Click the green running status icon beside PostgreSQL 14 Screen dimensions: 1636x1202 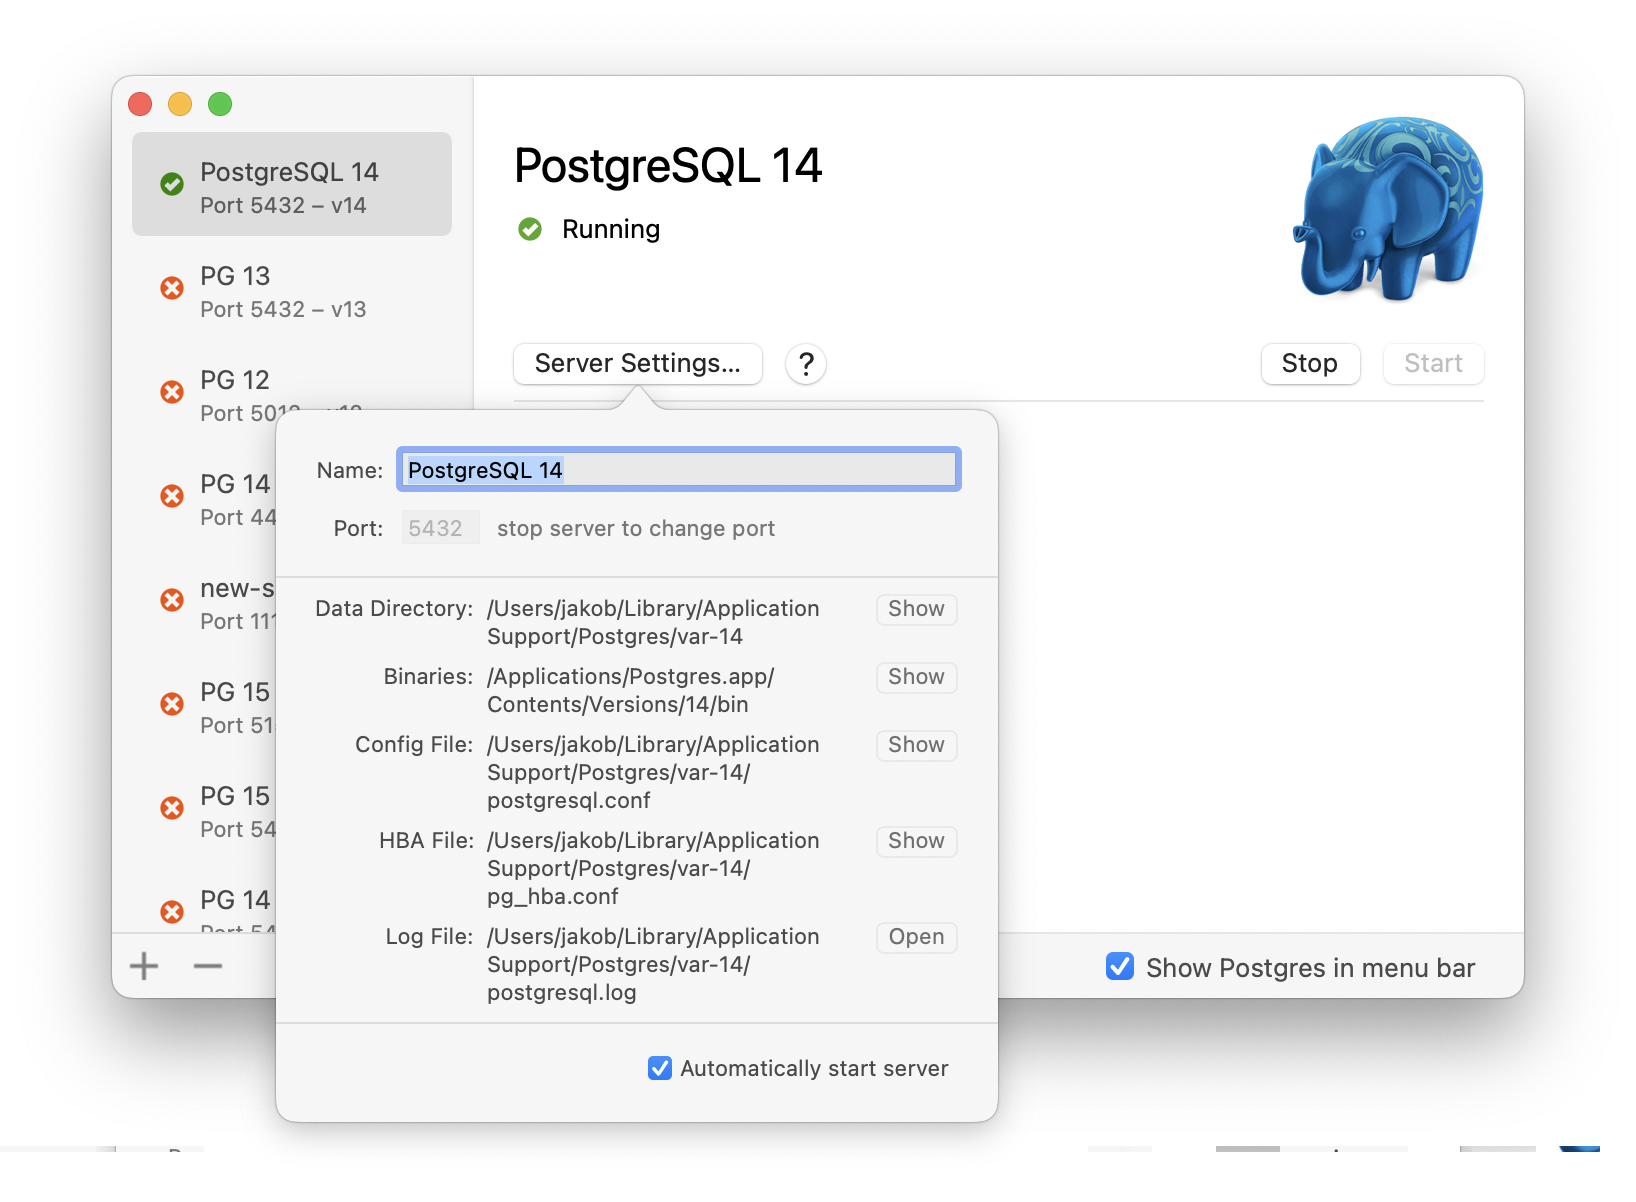(172, 184)
